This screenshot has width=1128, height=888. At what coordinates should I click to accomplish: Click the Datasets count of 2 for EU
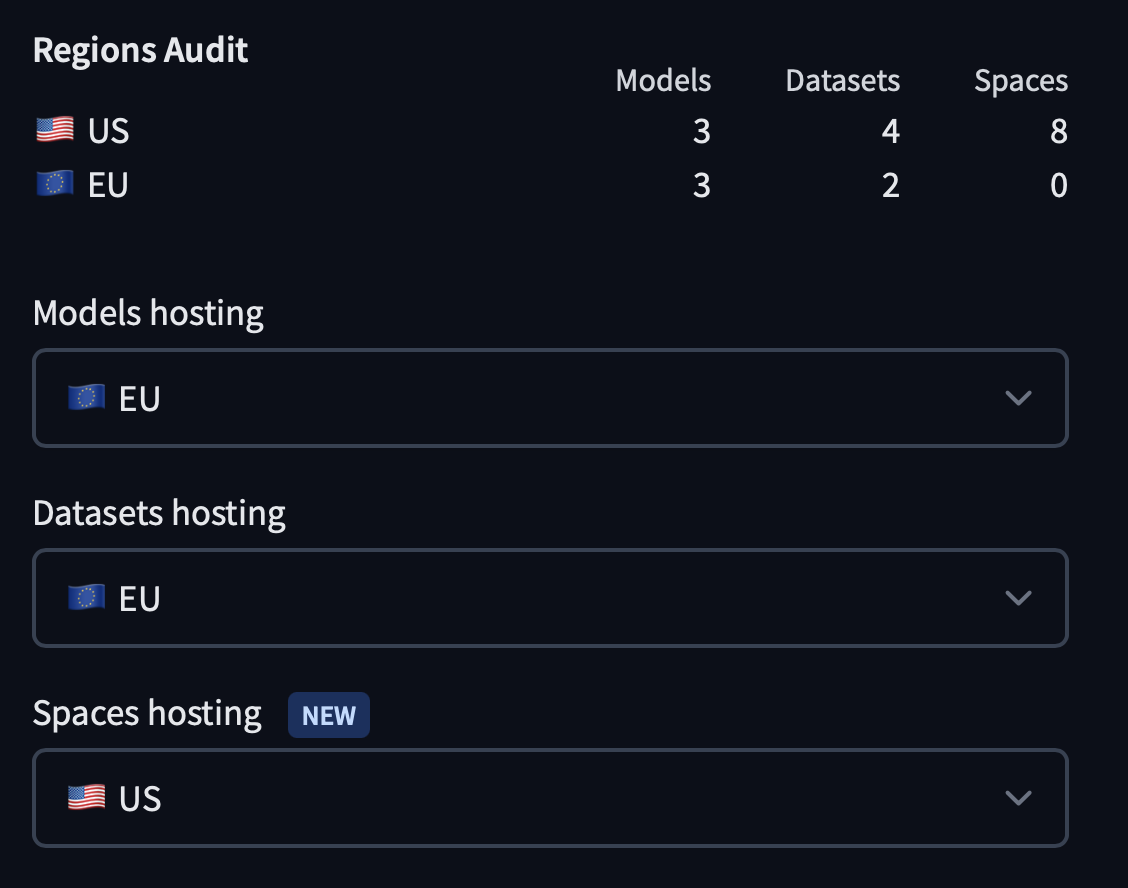[891, 184]
